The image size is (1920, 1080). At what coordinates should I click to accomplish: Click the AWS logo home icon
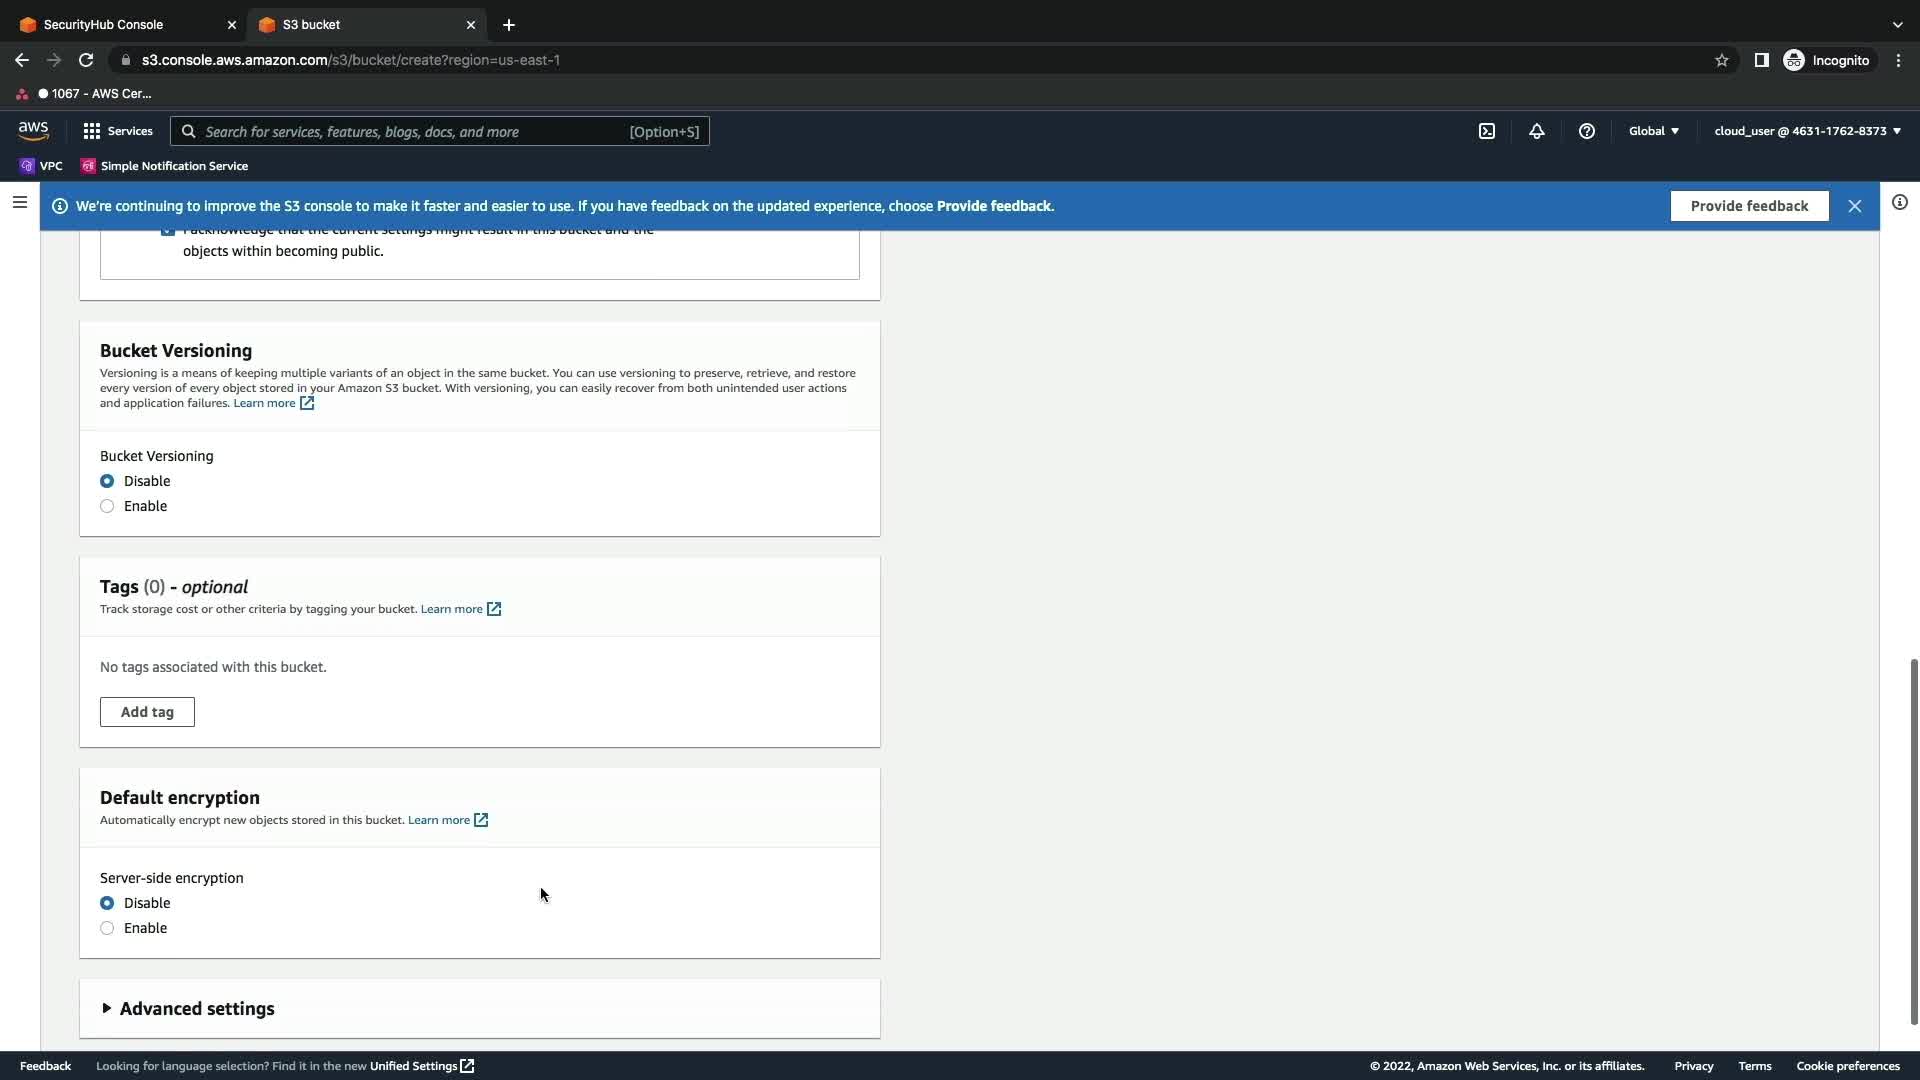click(x=33, y=131)
